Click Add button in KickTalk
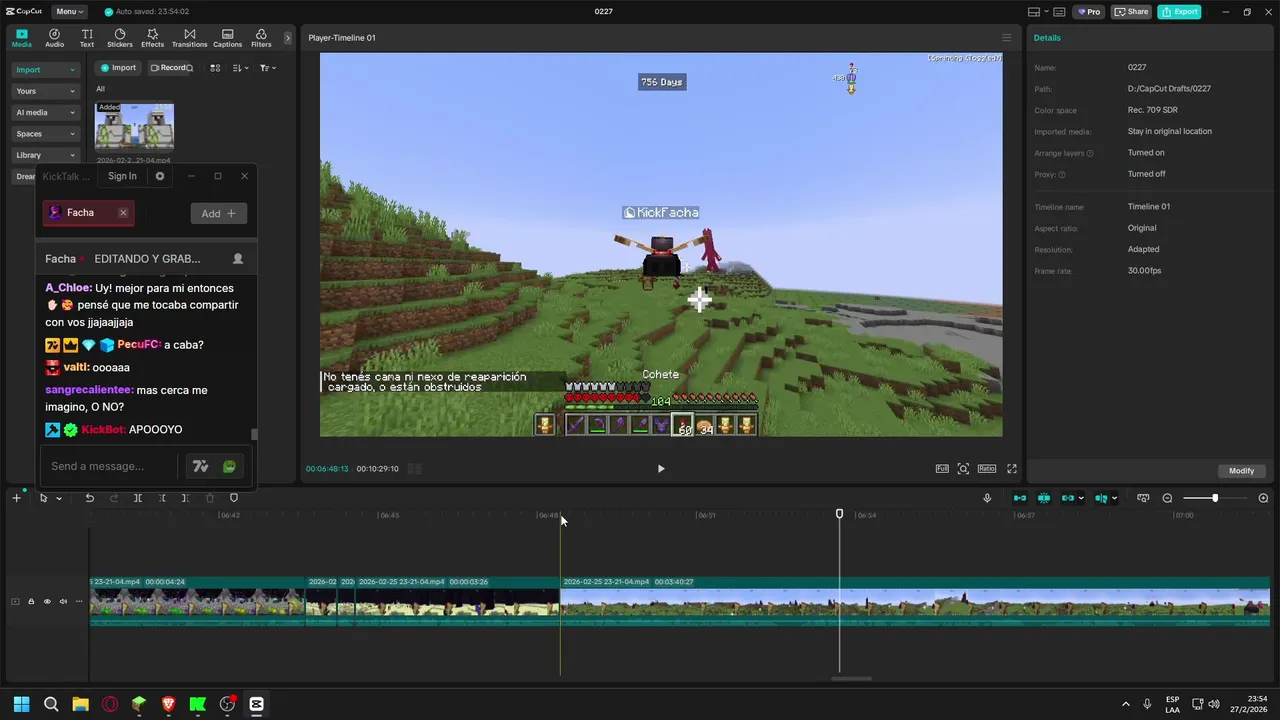Screen dimensions: 1280x720 218,213
